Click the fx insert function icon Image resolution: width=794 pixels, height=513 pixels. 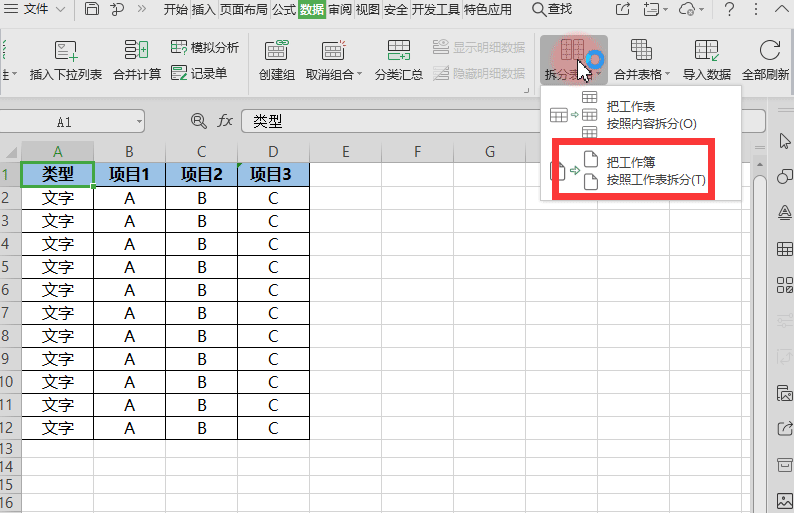[225, 121]
